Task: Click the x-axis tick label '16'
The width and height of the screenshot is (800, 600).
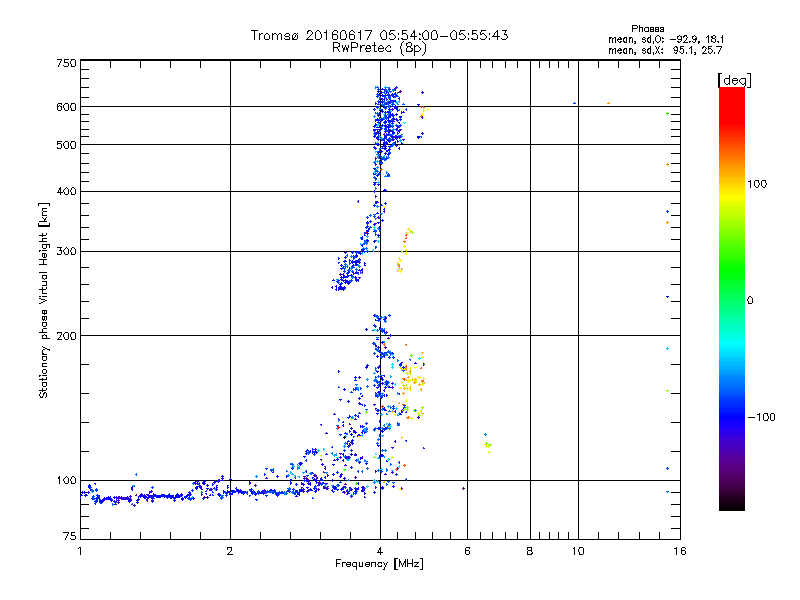Action: [x=680, y=551]
